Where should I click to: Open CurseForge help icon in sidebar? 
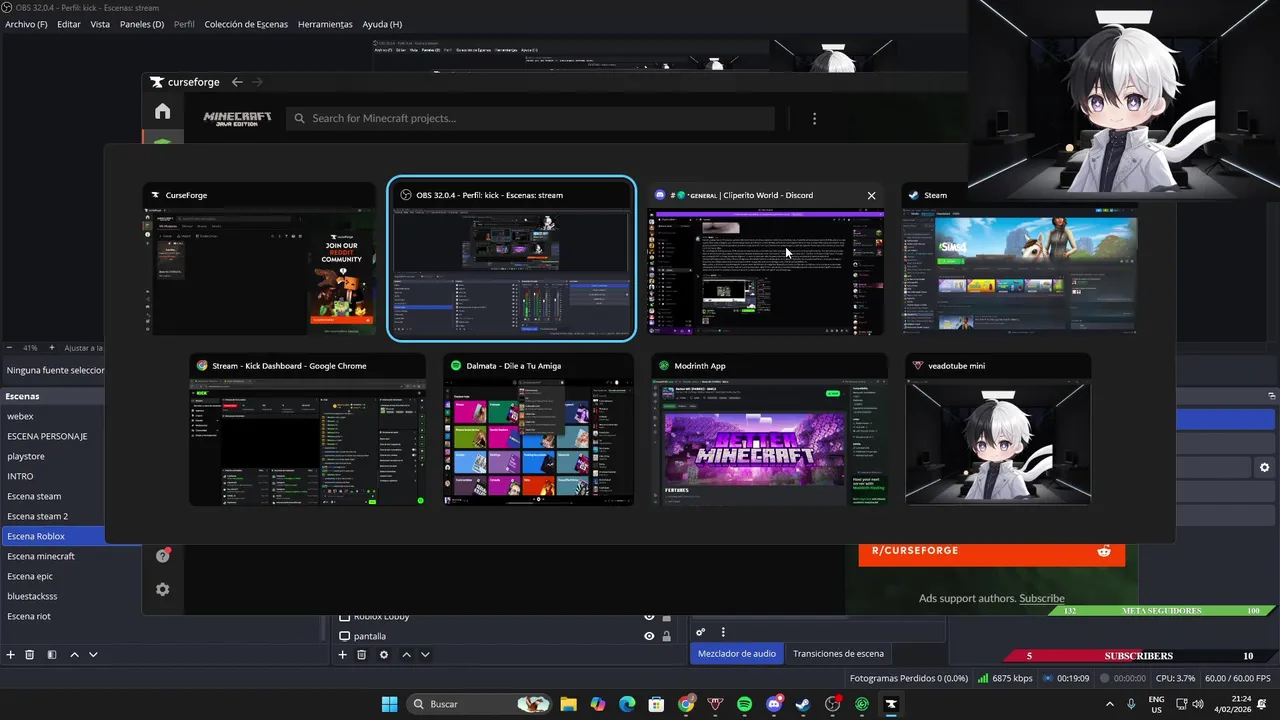click(163, 555)
